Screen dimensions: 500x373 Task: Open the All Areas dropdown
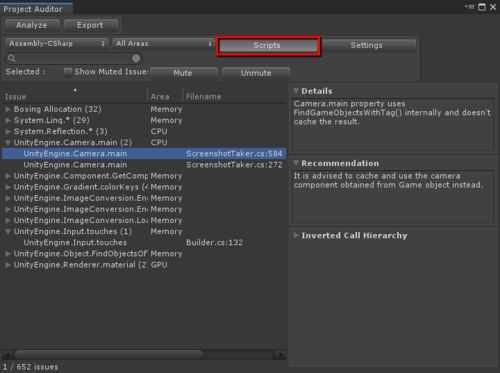[163, 44]
